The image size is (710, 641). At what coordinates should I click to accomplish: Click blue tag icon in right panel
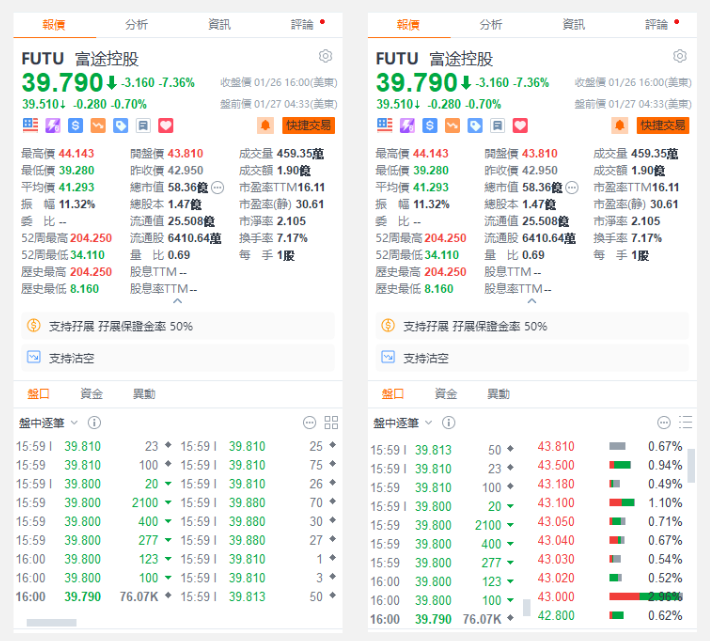tap(475, 125)
